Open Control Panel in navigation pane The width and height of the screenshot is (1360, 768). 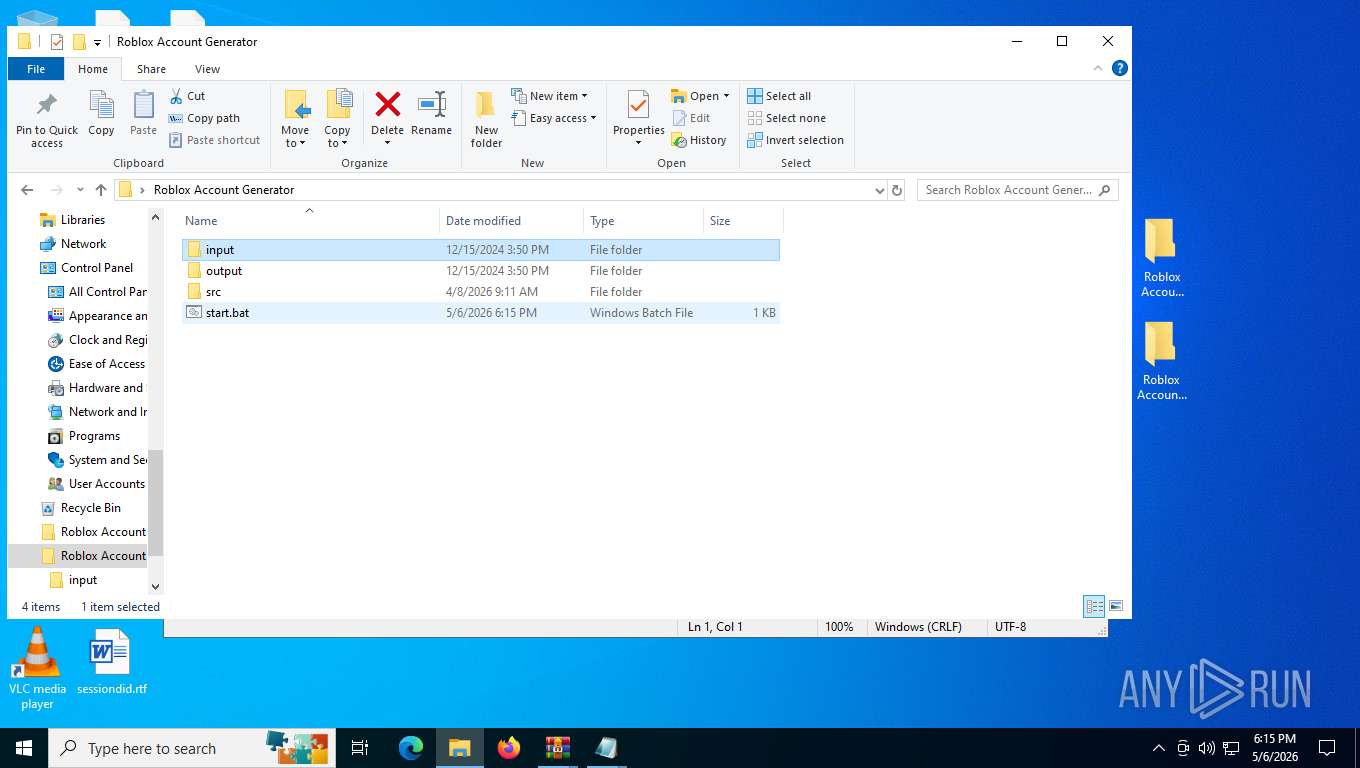[x=96, y=268]
